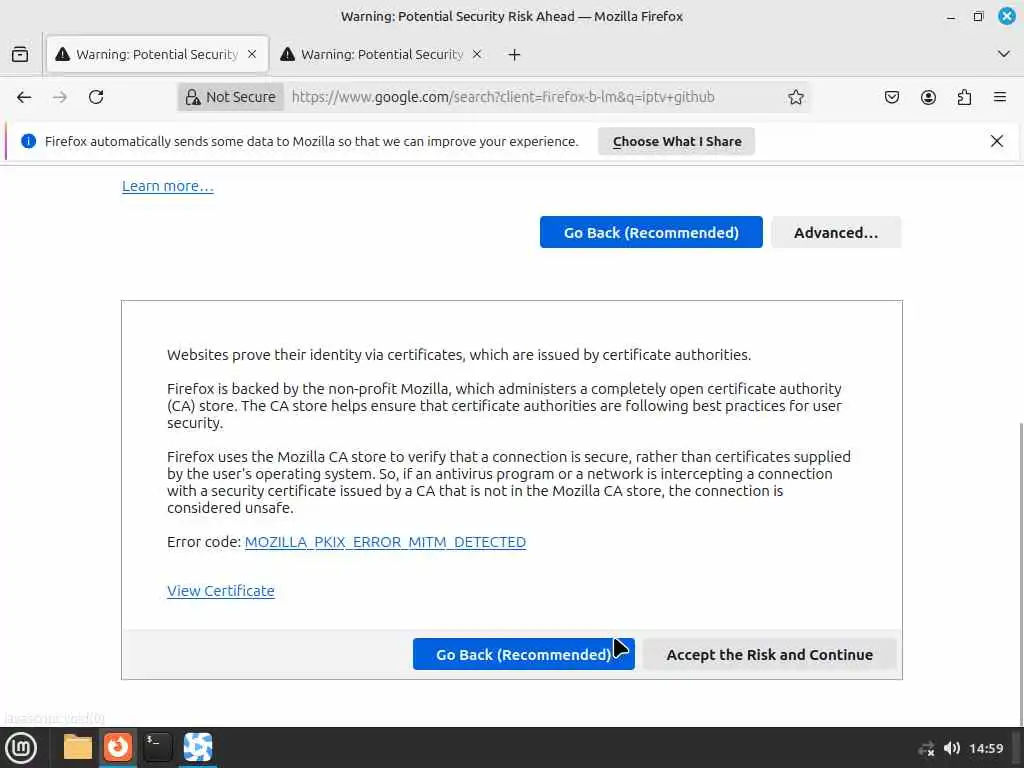Image resolution: width=1024 pixels, height=768 pixels.
Task: Click the blue information icon in notification bar
Action: [28, 141]
